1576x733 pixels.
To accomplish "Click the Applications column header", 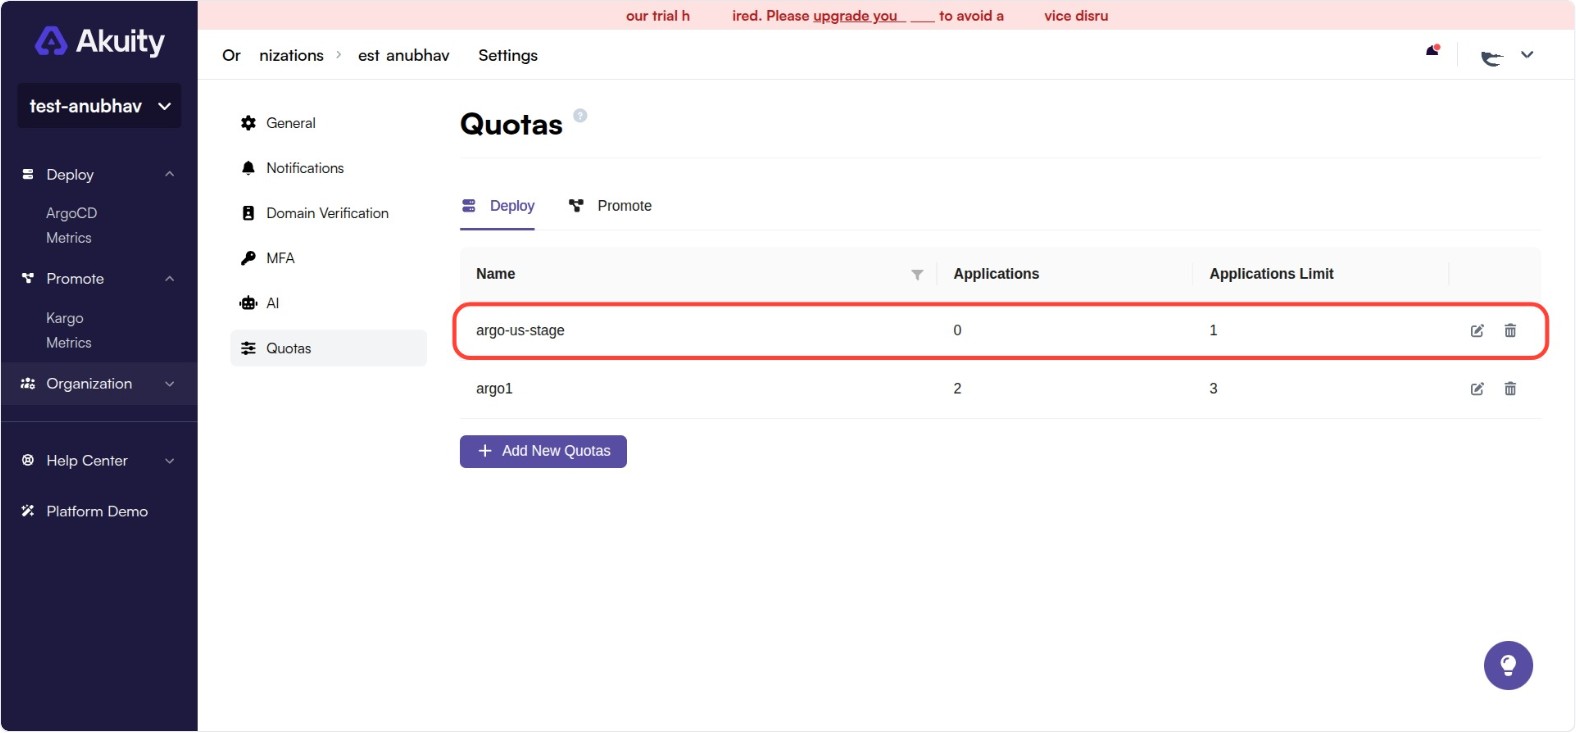I will (x=996, y=274).
